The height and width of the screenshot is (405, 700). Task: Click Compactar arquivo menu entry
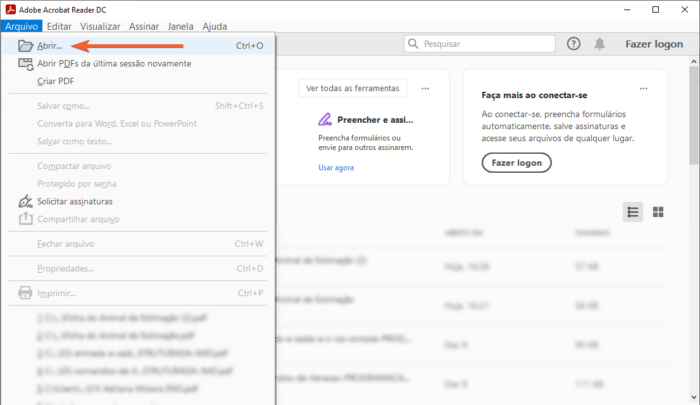point(138,166)
